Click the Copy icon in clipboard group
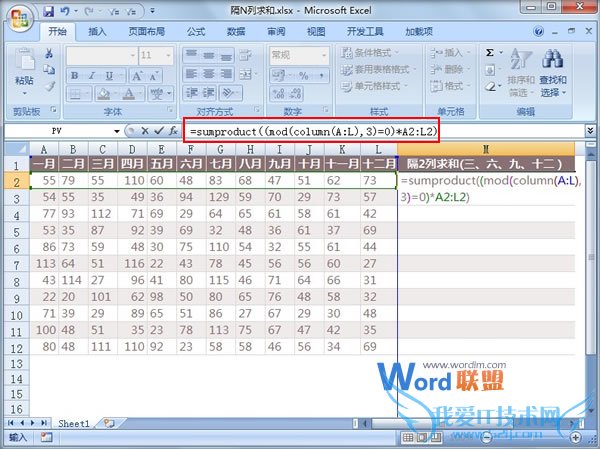Screen dimensions: 600x449 click(x=49, y=70)
